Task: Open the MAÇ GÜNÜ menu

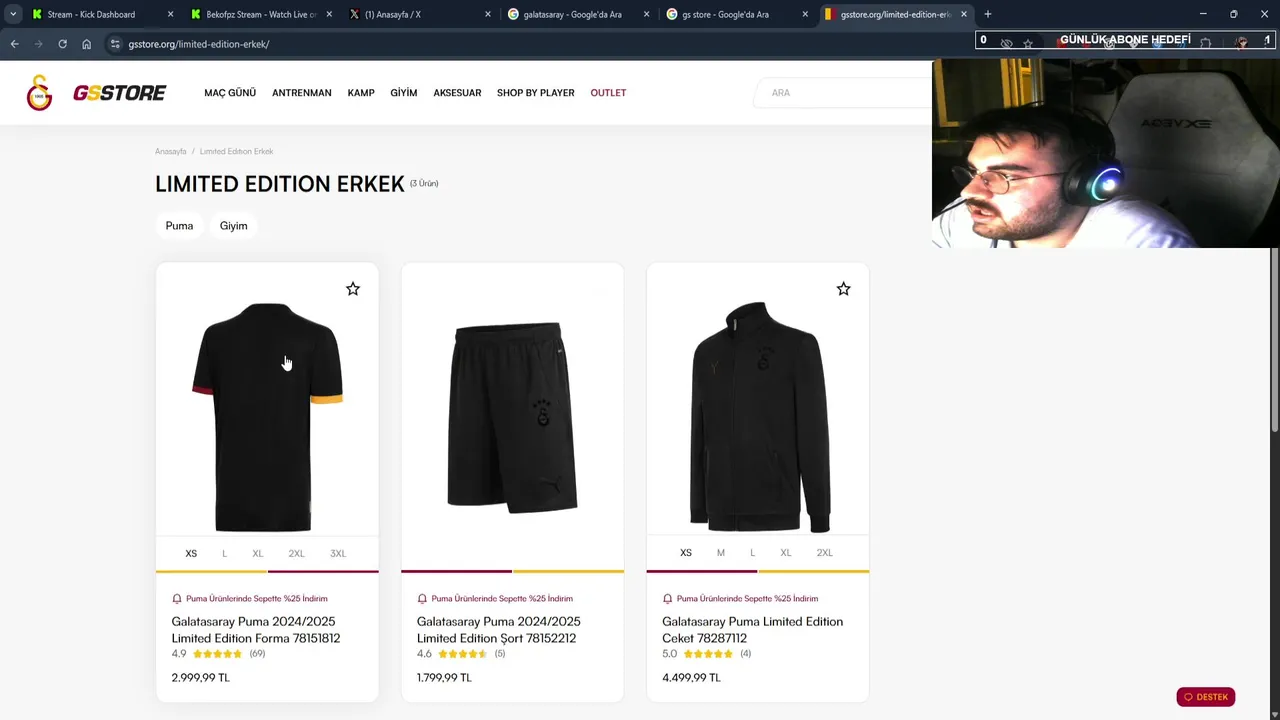Action: (230, 93)
